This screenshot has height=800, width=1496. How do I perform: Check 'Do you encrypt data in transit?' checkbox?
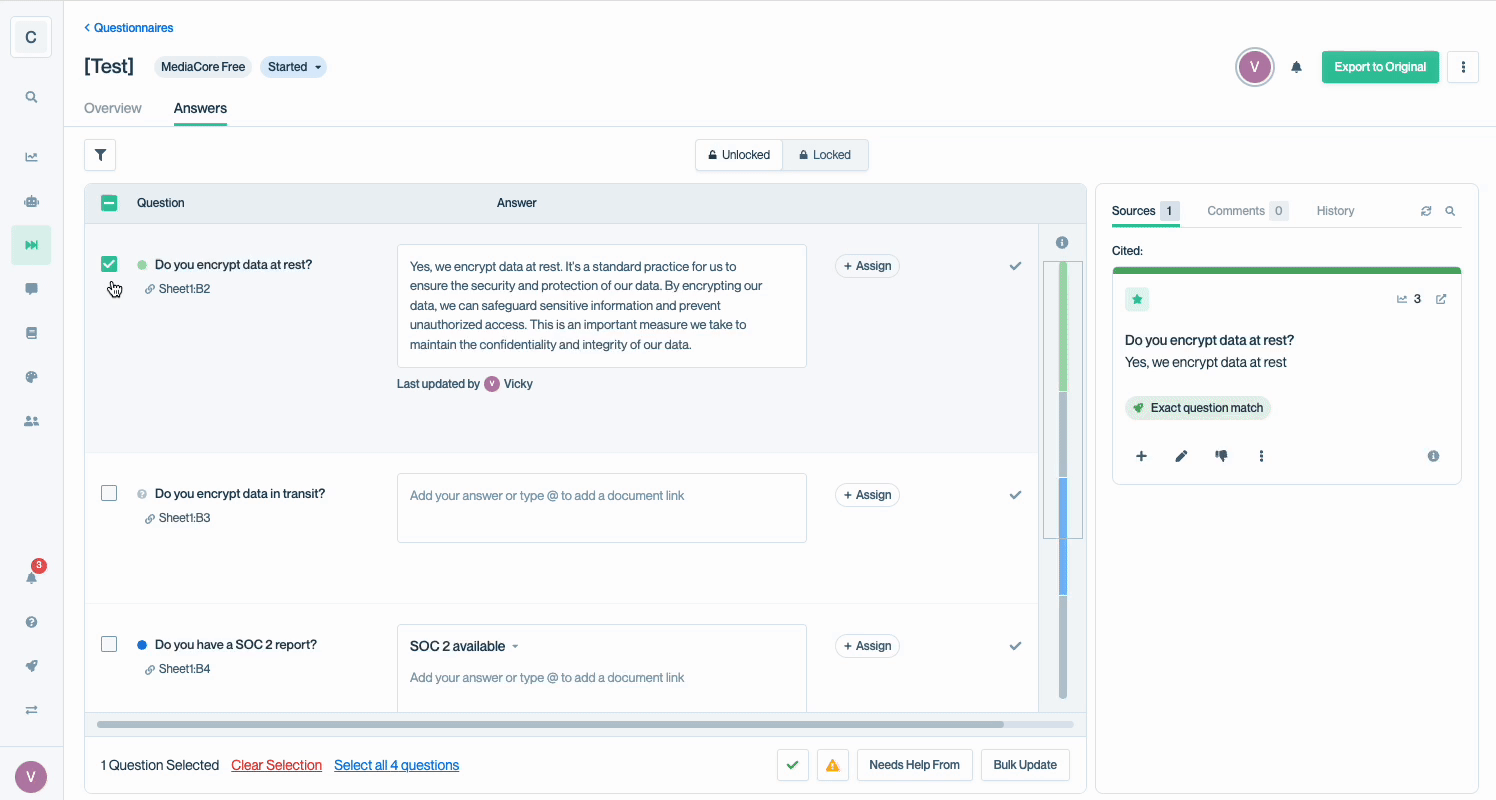point(109,493)
